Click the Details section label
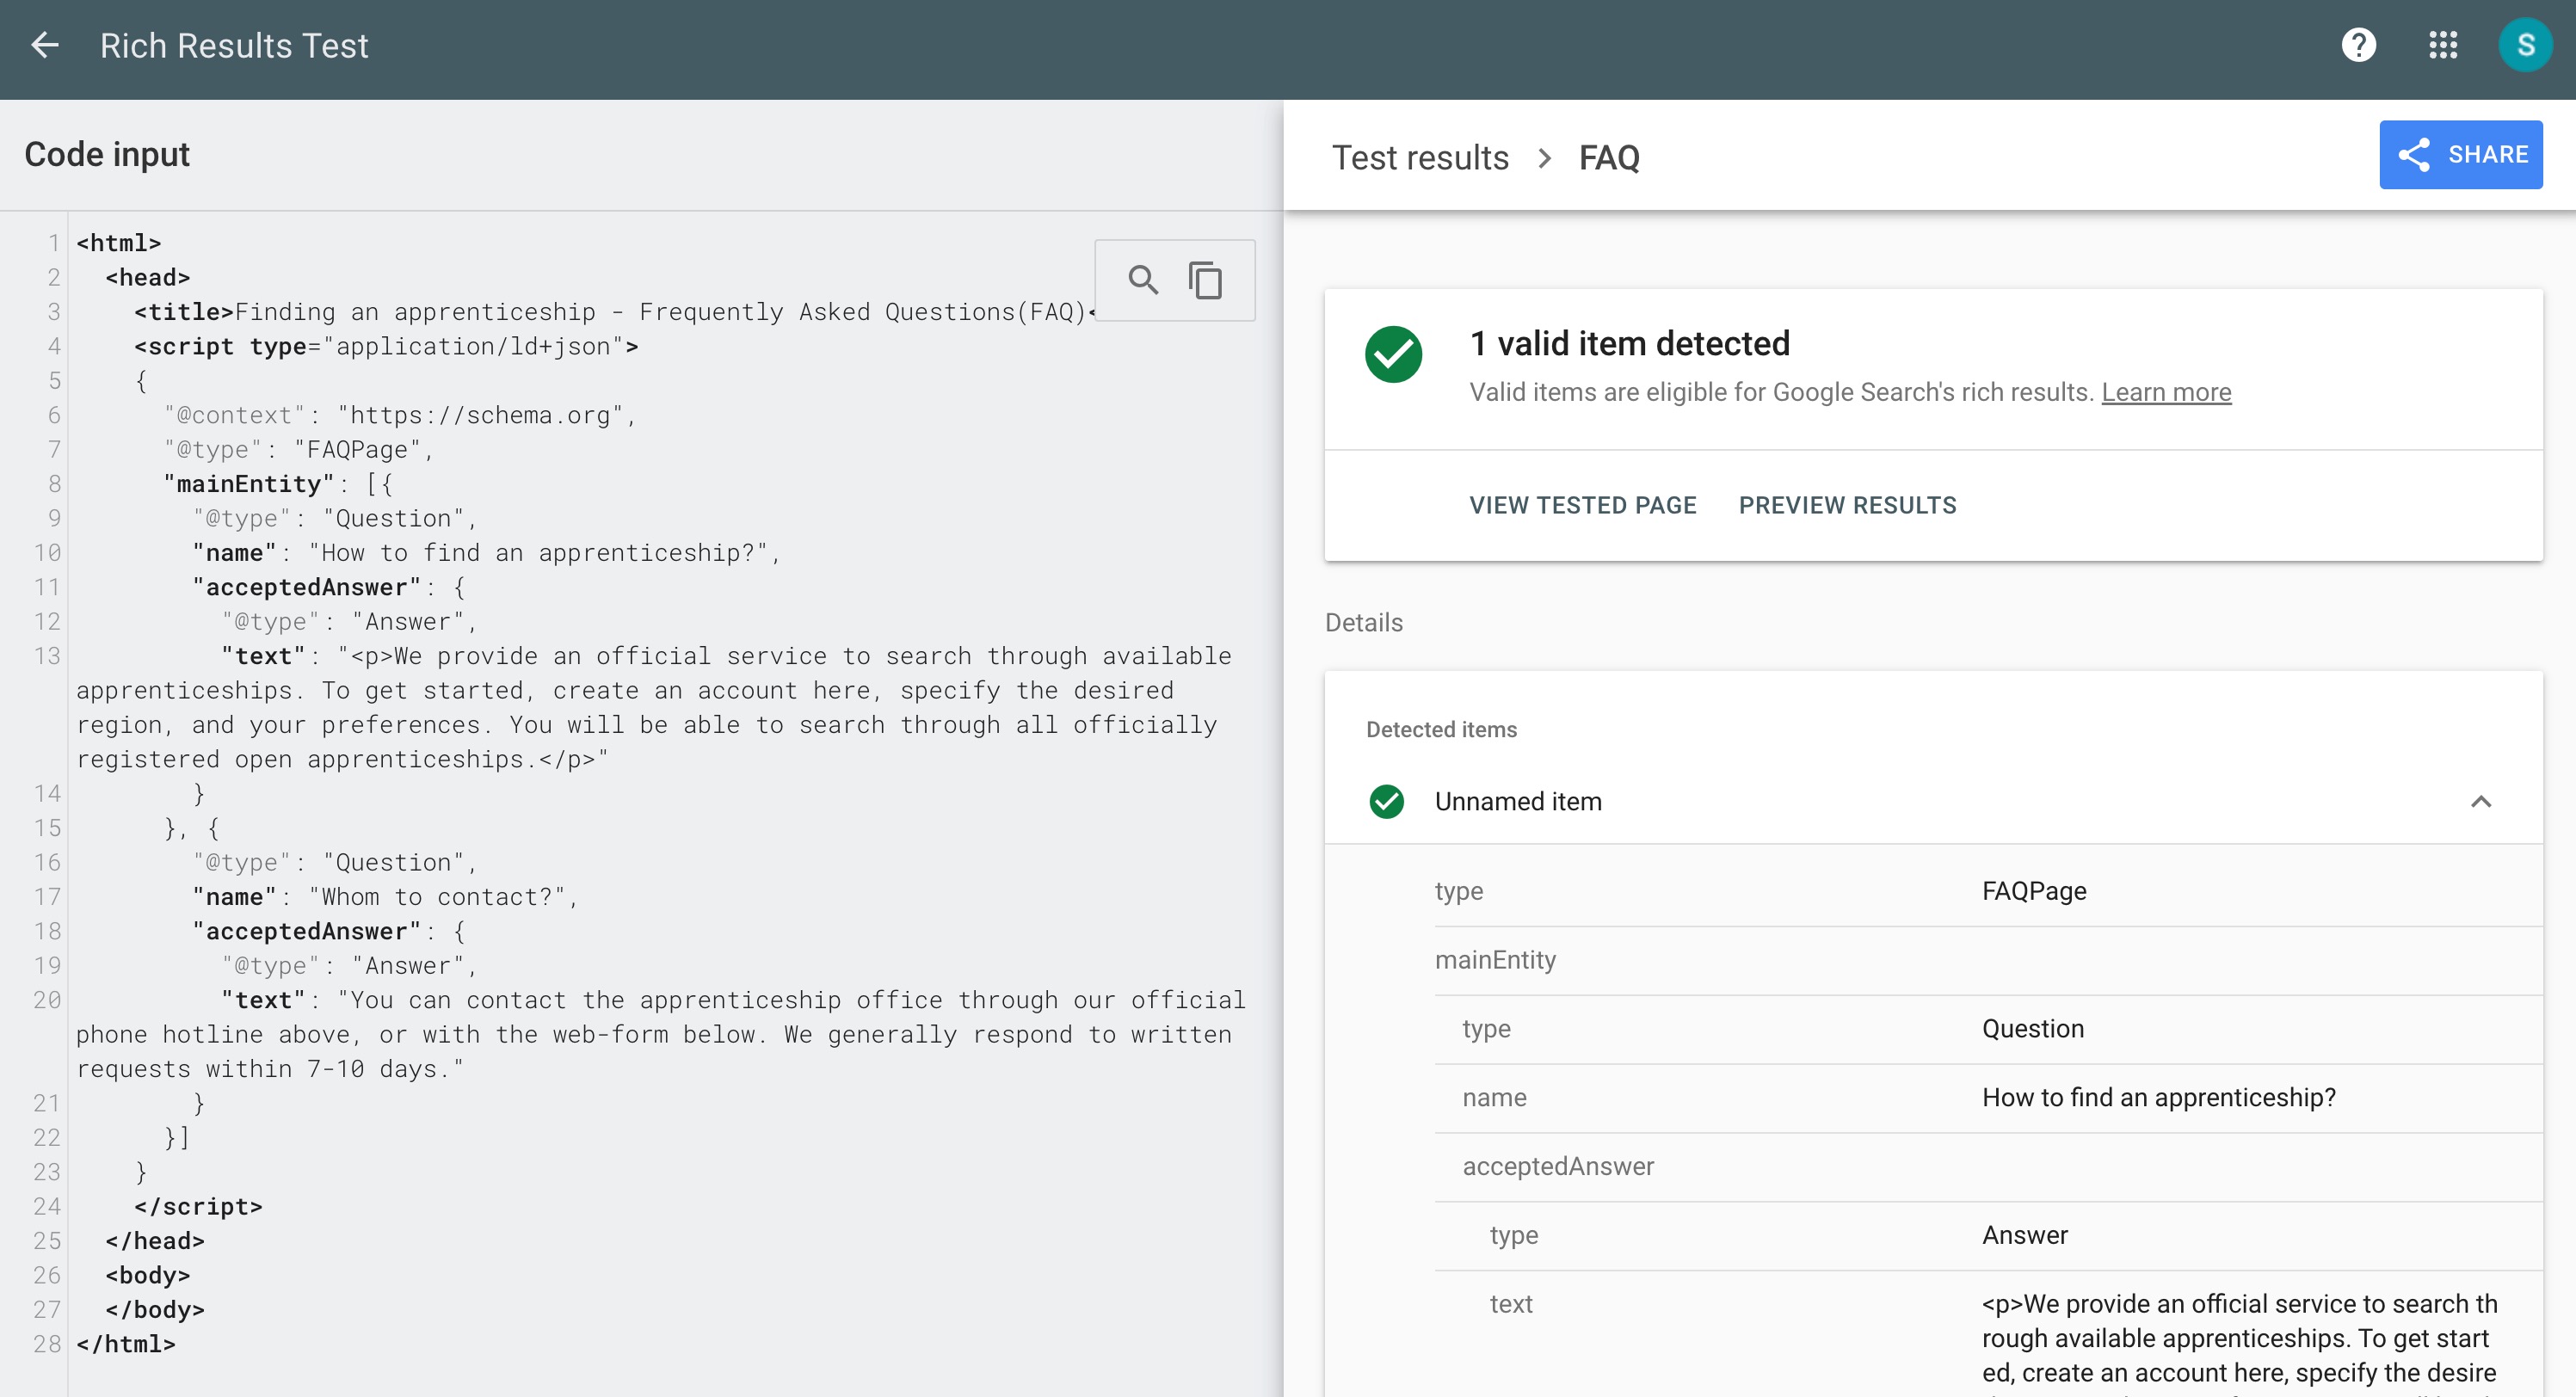The width and height of the screenshot is (2576, 1397). (1363, 623)
